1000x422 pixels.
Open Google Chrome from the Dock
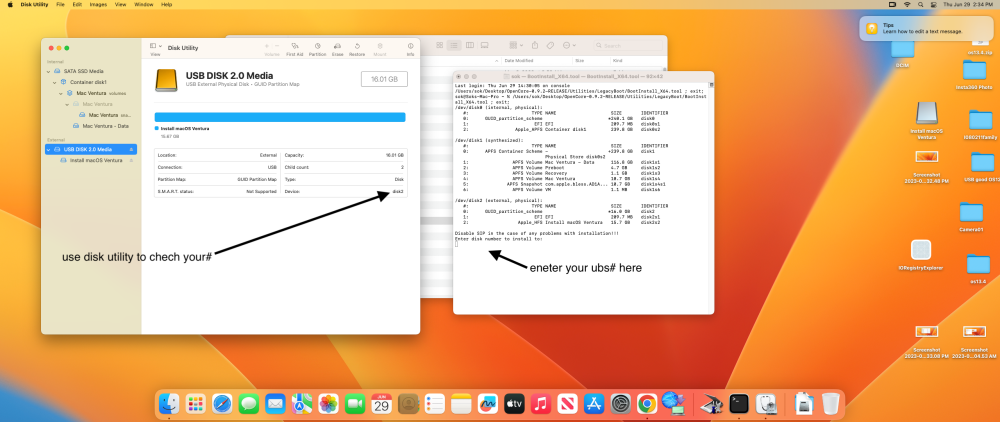(647, 404)
